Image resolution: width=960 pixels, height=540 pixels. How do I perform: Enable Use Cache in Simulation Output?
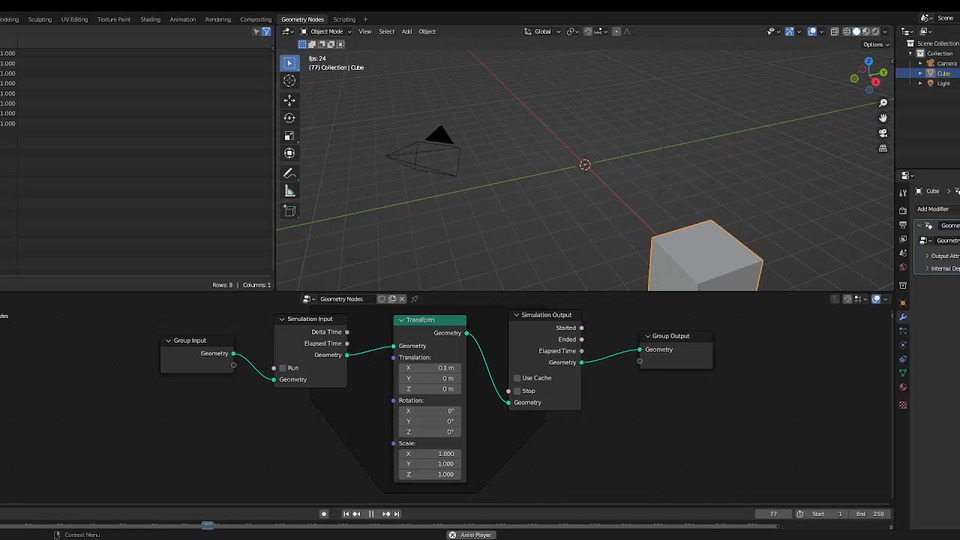tap(517, 378)
